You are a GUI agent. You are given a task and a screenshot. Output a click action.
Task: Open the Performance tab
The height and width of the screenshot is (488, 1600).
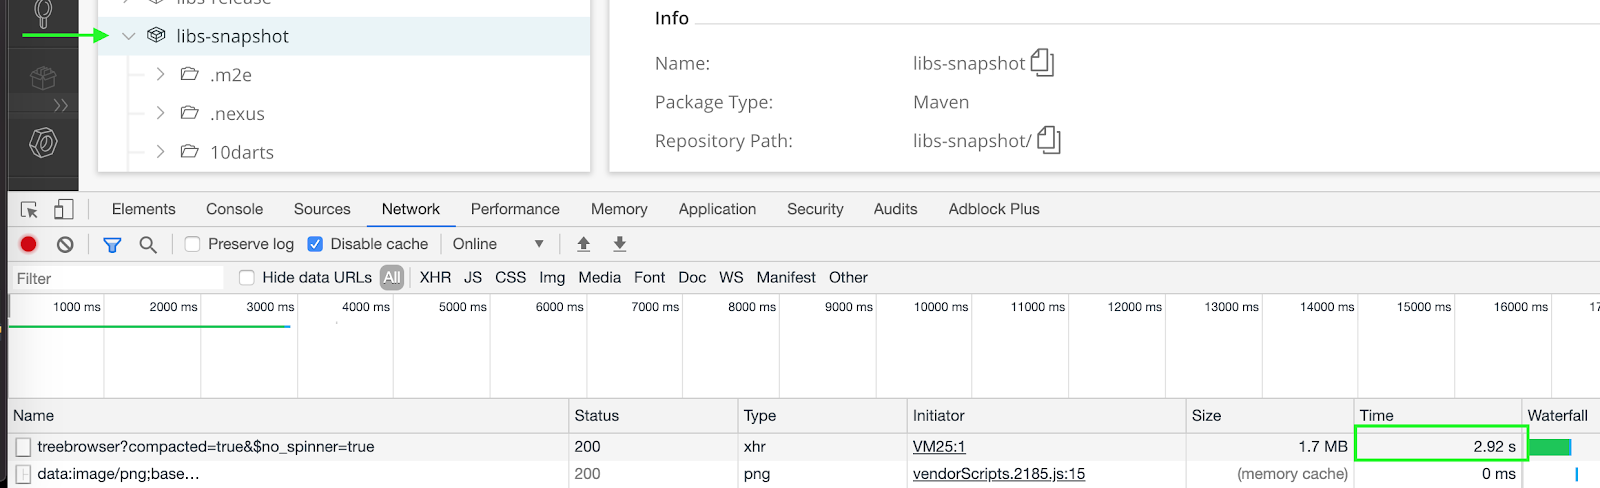[515, 209]
